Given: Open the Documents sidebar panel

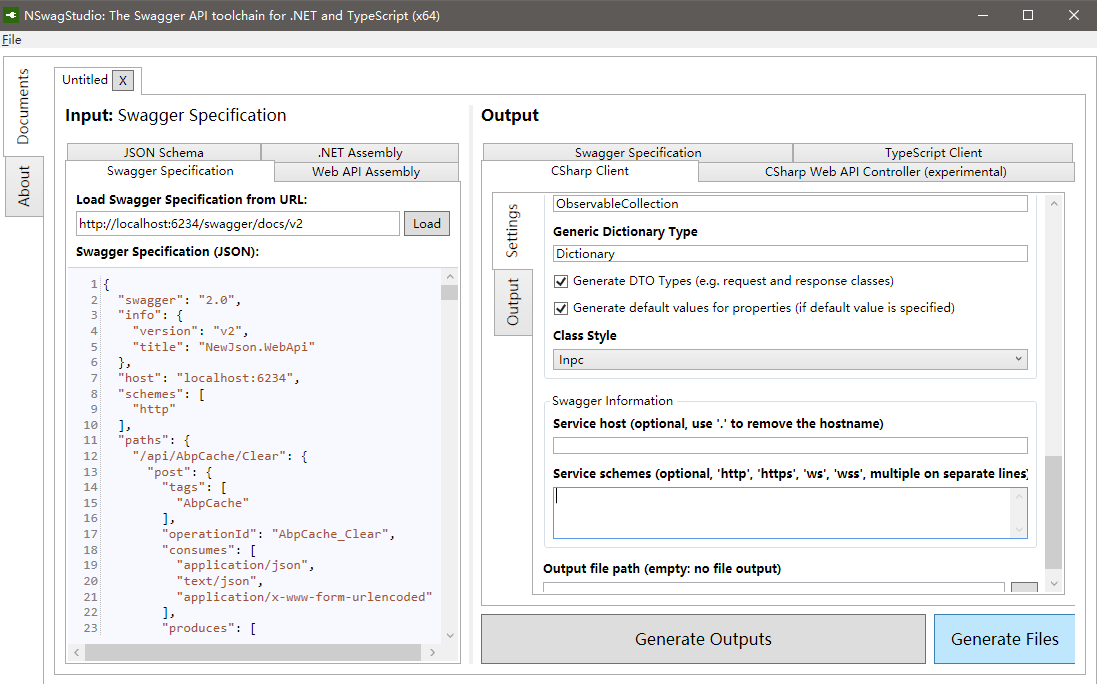Looking at the screenshot, I should (22, 106).
